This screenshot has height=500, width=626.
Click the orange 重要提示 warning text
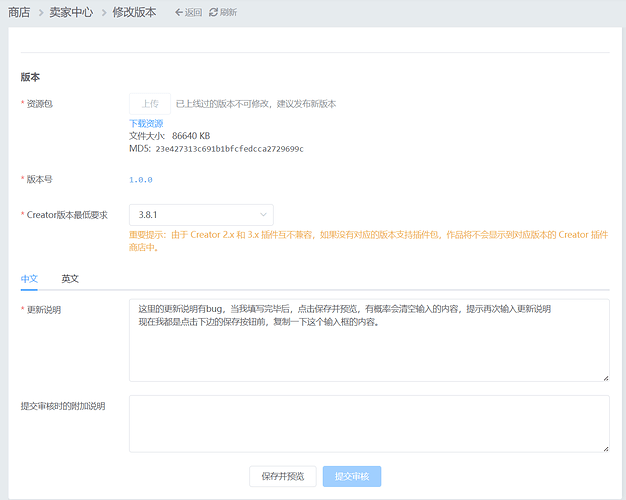pyautogui.click(x=368, y=241)
